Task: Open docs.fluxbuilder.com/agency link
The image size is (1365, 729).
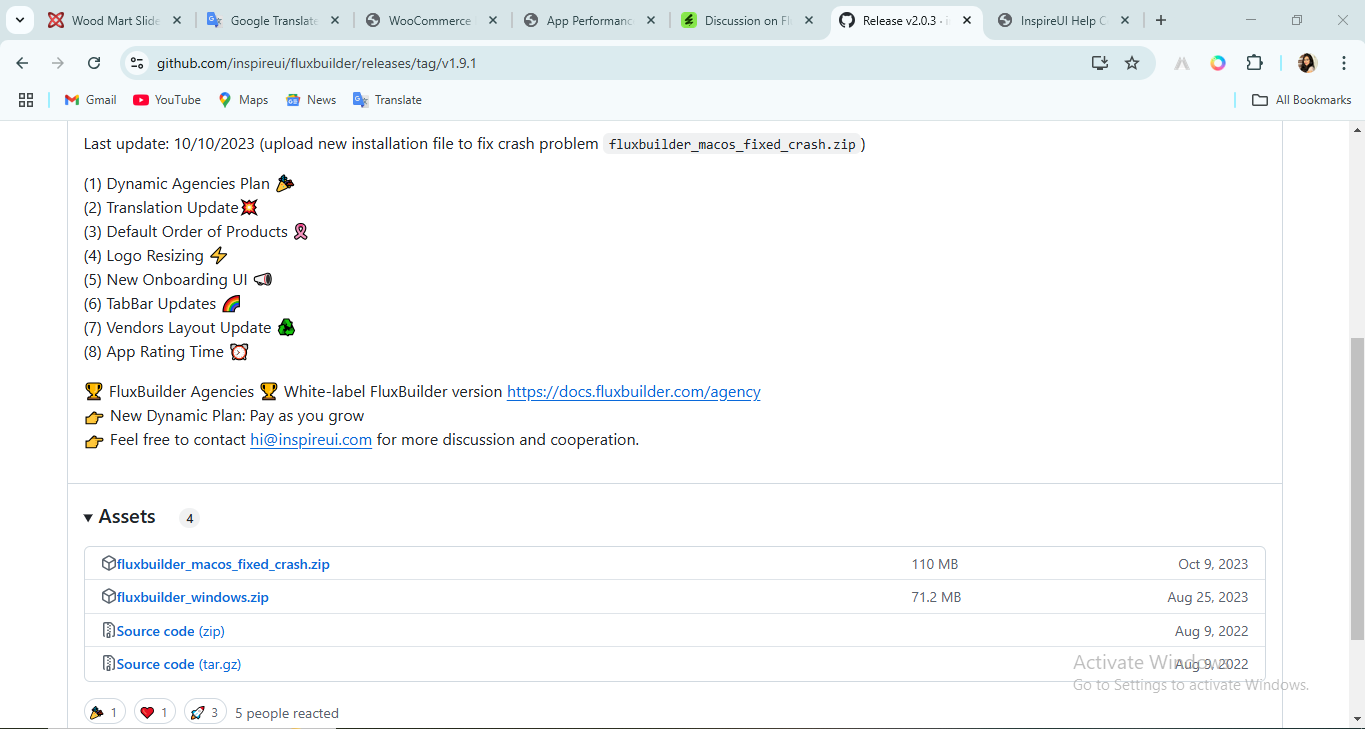Action: [x=633, y=392]
